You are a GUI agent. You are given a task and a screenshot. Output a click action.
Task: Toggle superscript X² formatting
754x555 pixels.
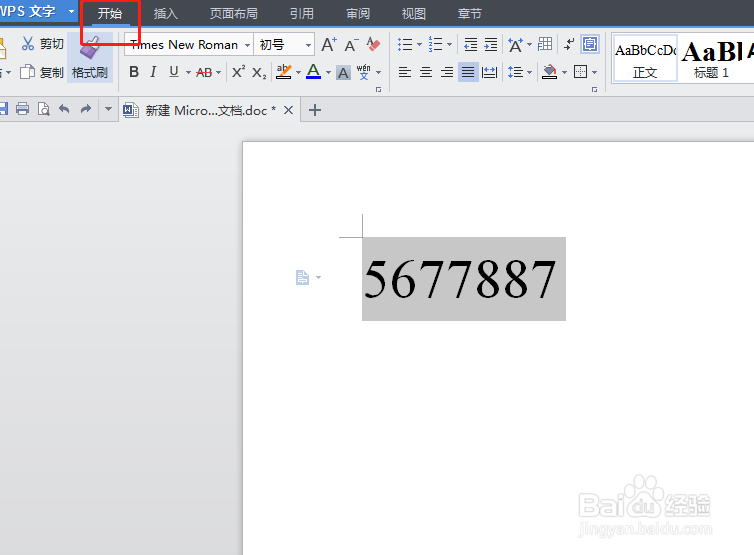coord(238,72)
